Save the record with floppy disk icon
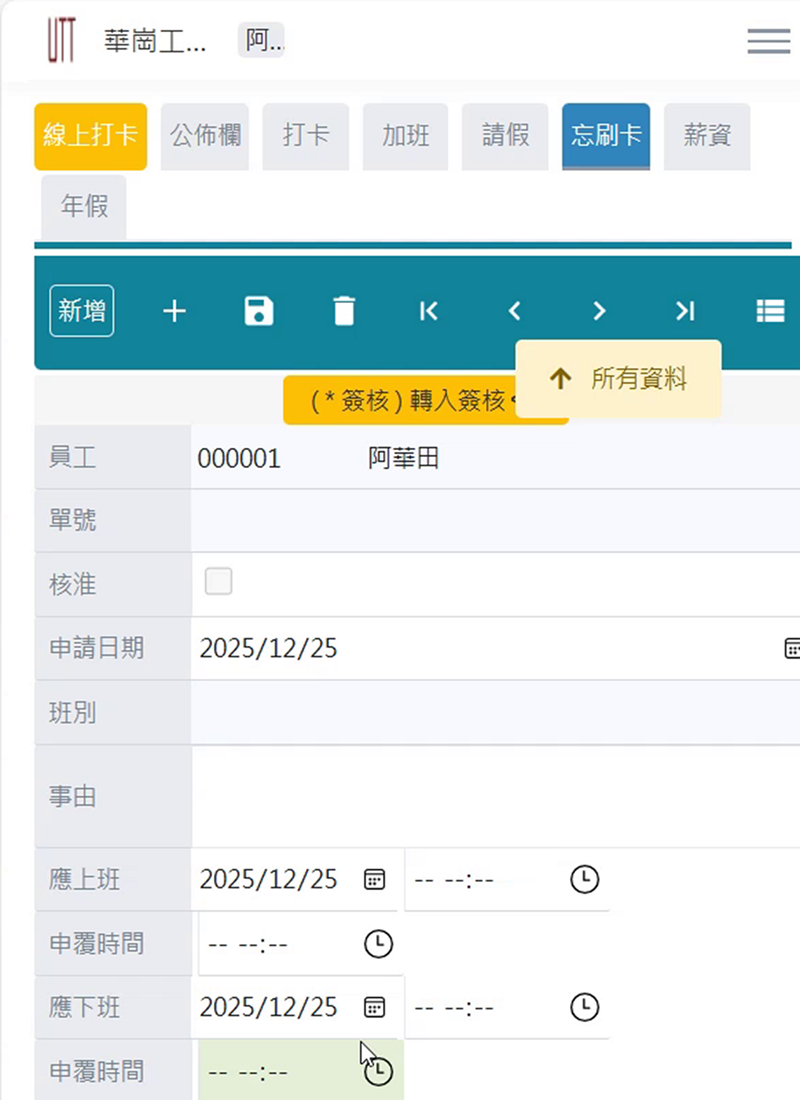Screen dimensions: 800x1100 coord(259,311)
